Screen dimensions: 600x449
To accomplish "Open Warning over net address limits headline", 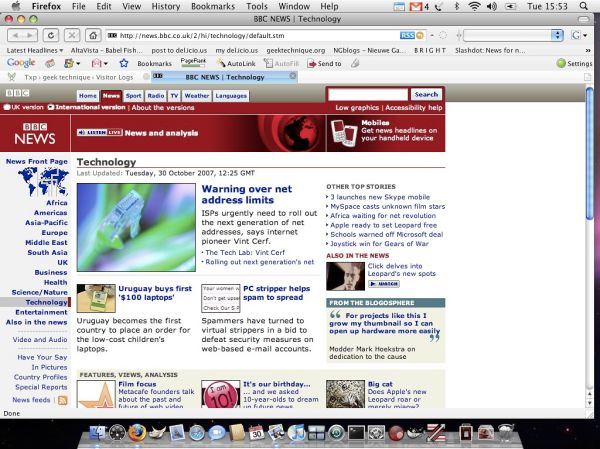I will coord(246,194).
